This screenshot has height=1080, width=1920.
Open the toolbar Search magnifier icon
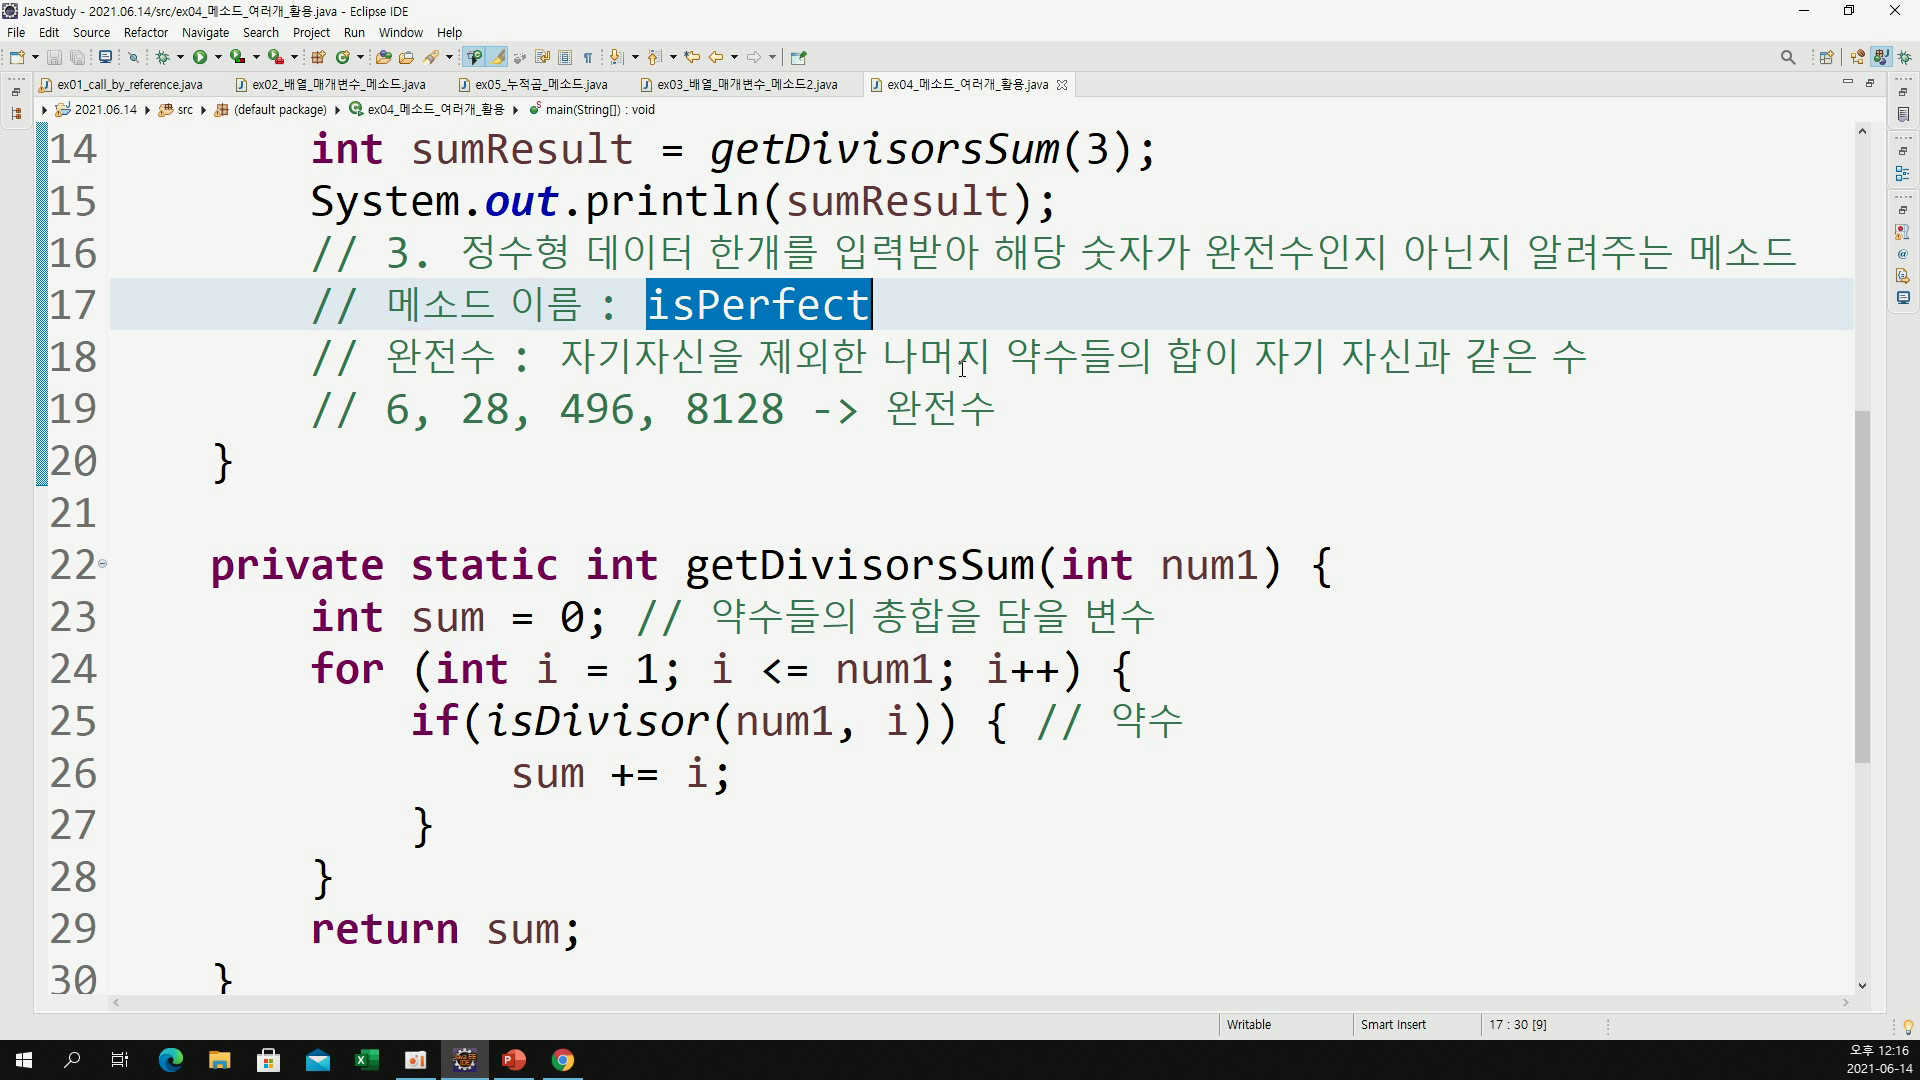[x=1788, y=57]
